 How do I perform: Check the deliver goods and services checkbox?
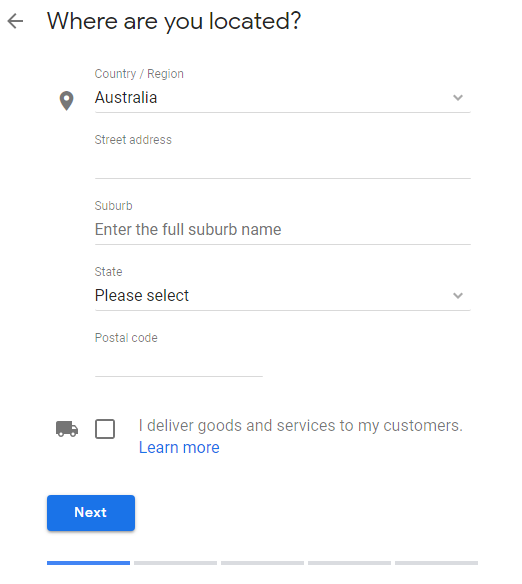pyautogui.click(x=105, y=429)
